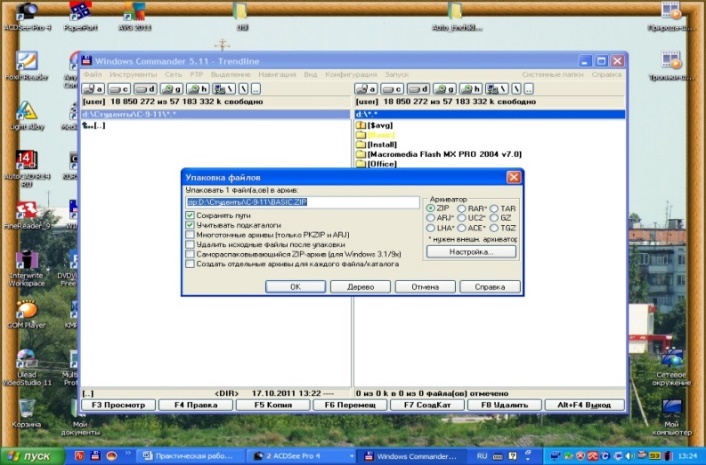
Task: Open the Файл menu
Action: click(x=93, y=74)
